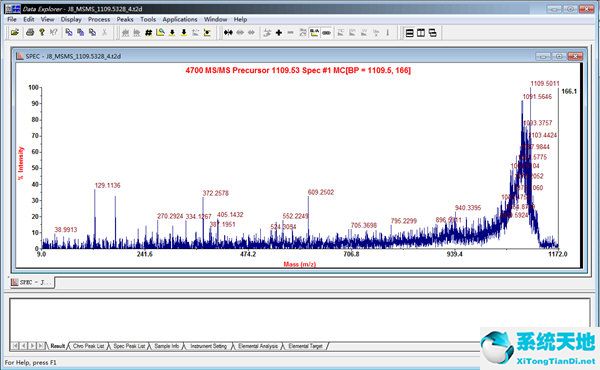Viewport: 600px width, 370px height.
Task: Open the Applications menu
Action: coord(180,19)
